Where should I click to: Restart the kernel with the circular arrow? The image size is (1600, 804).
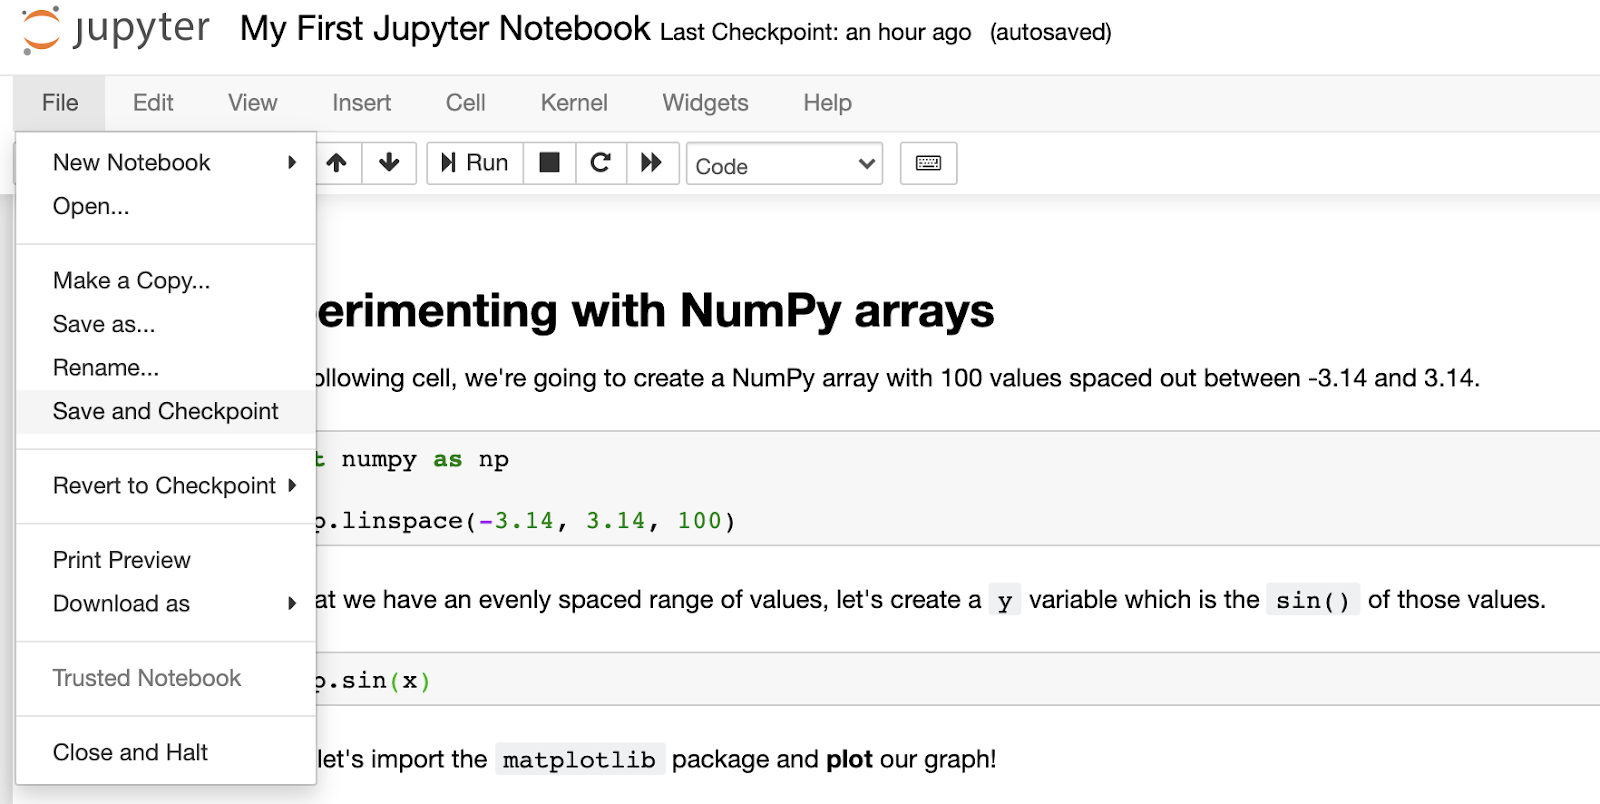point(601,163)
